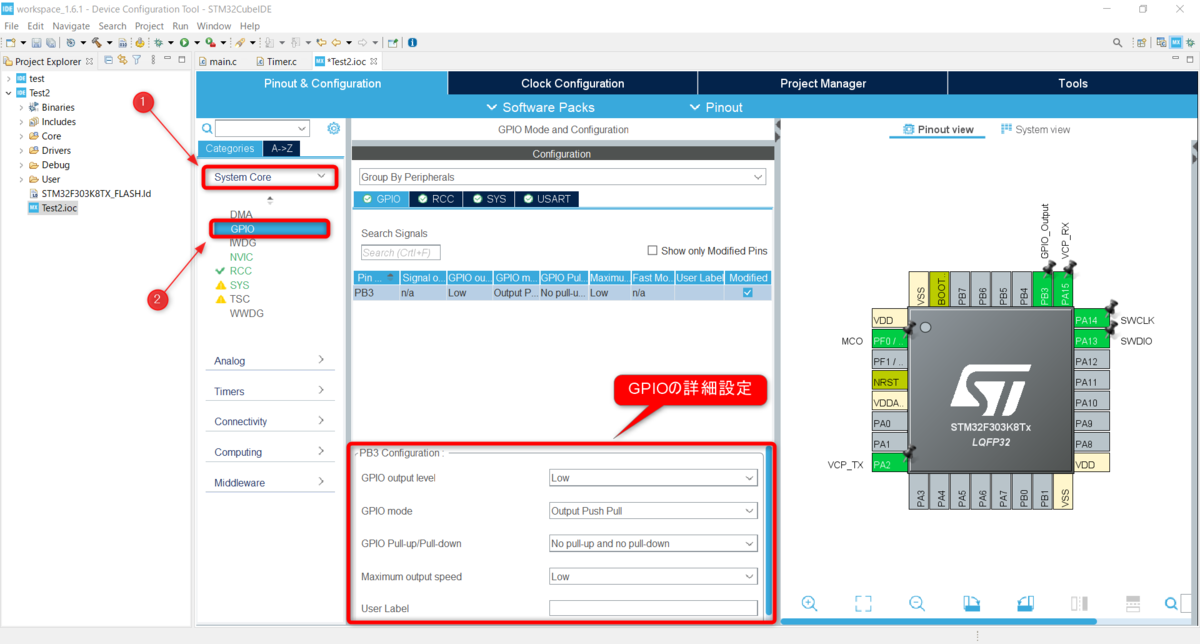Click the Save toolbar icon
Viewport: 1200px width, 644px height.
(x=36, y=43)
